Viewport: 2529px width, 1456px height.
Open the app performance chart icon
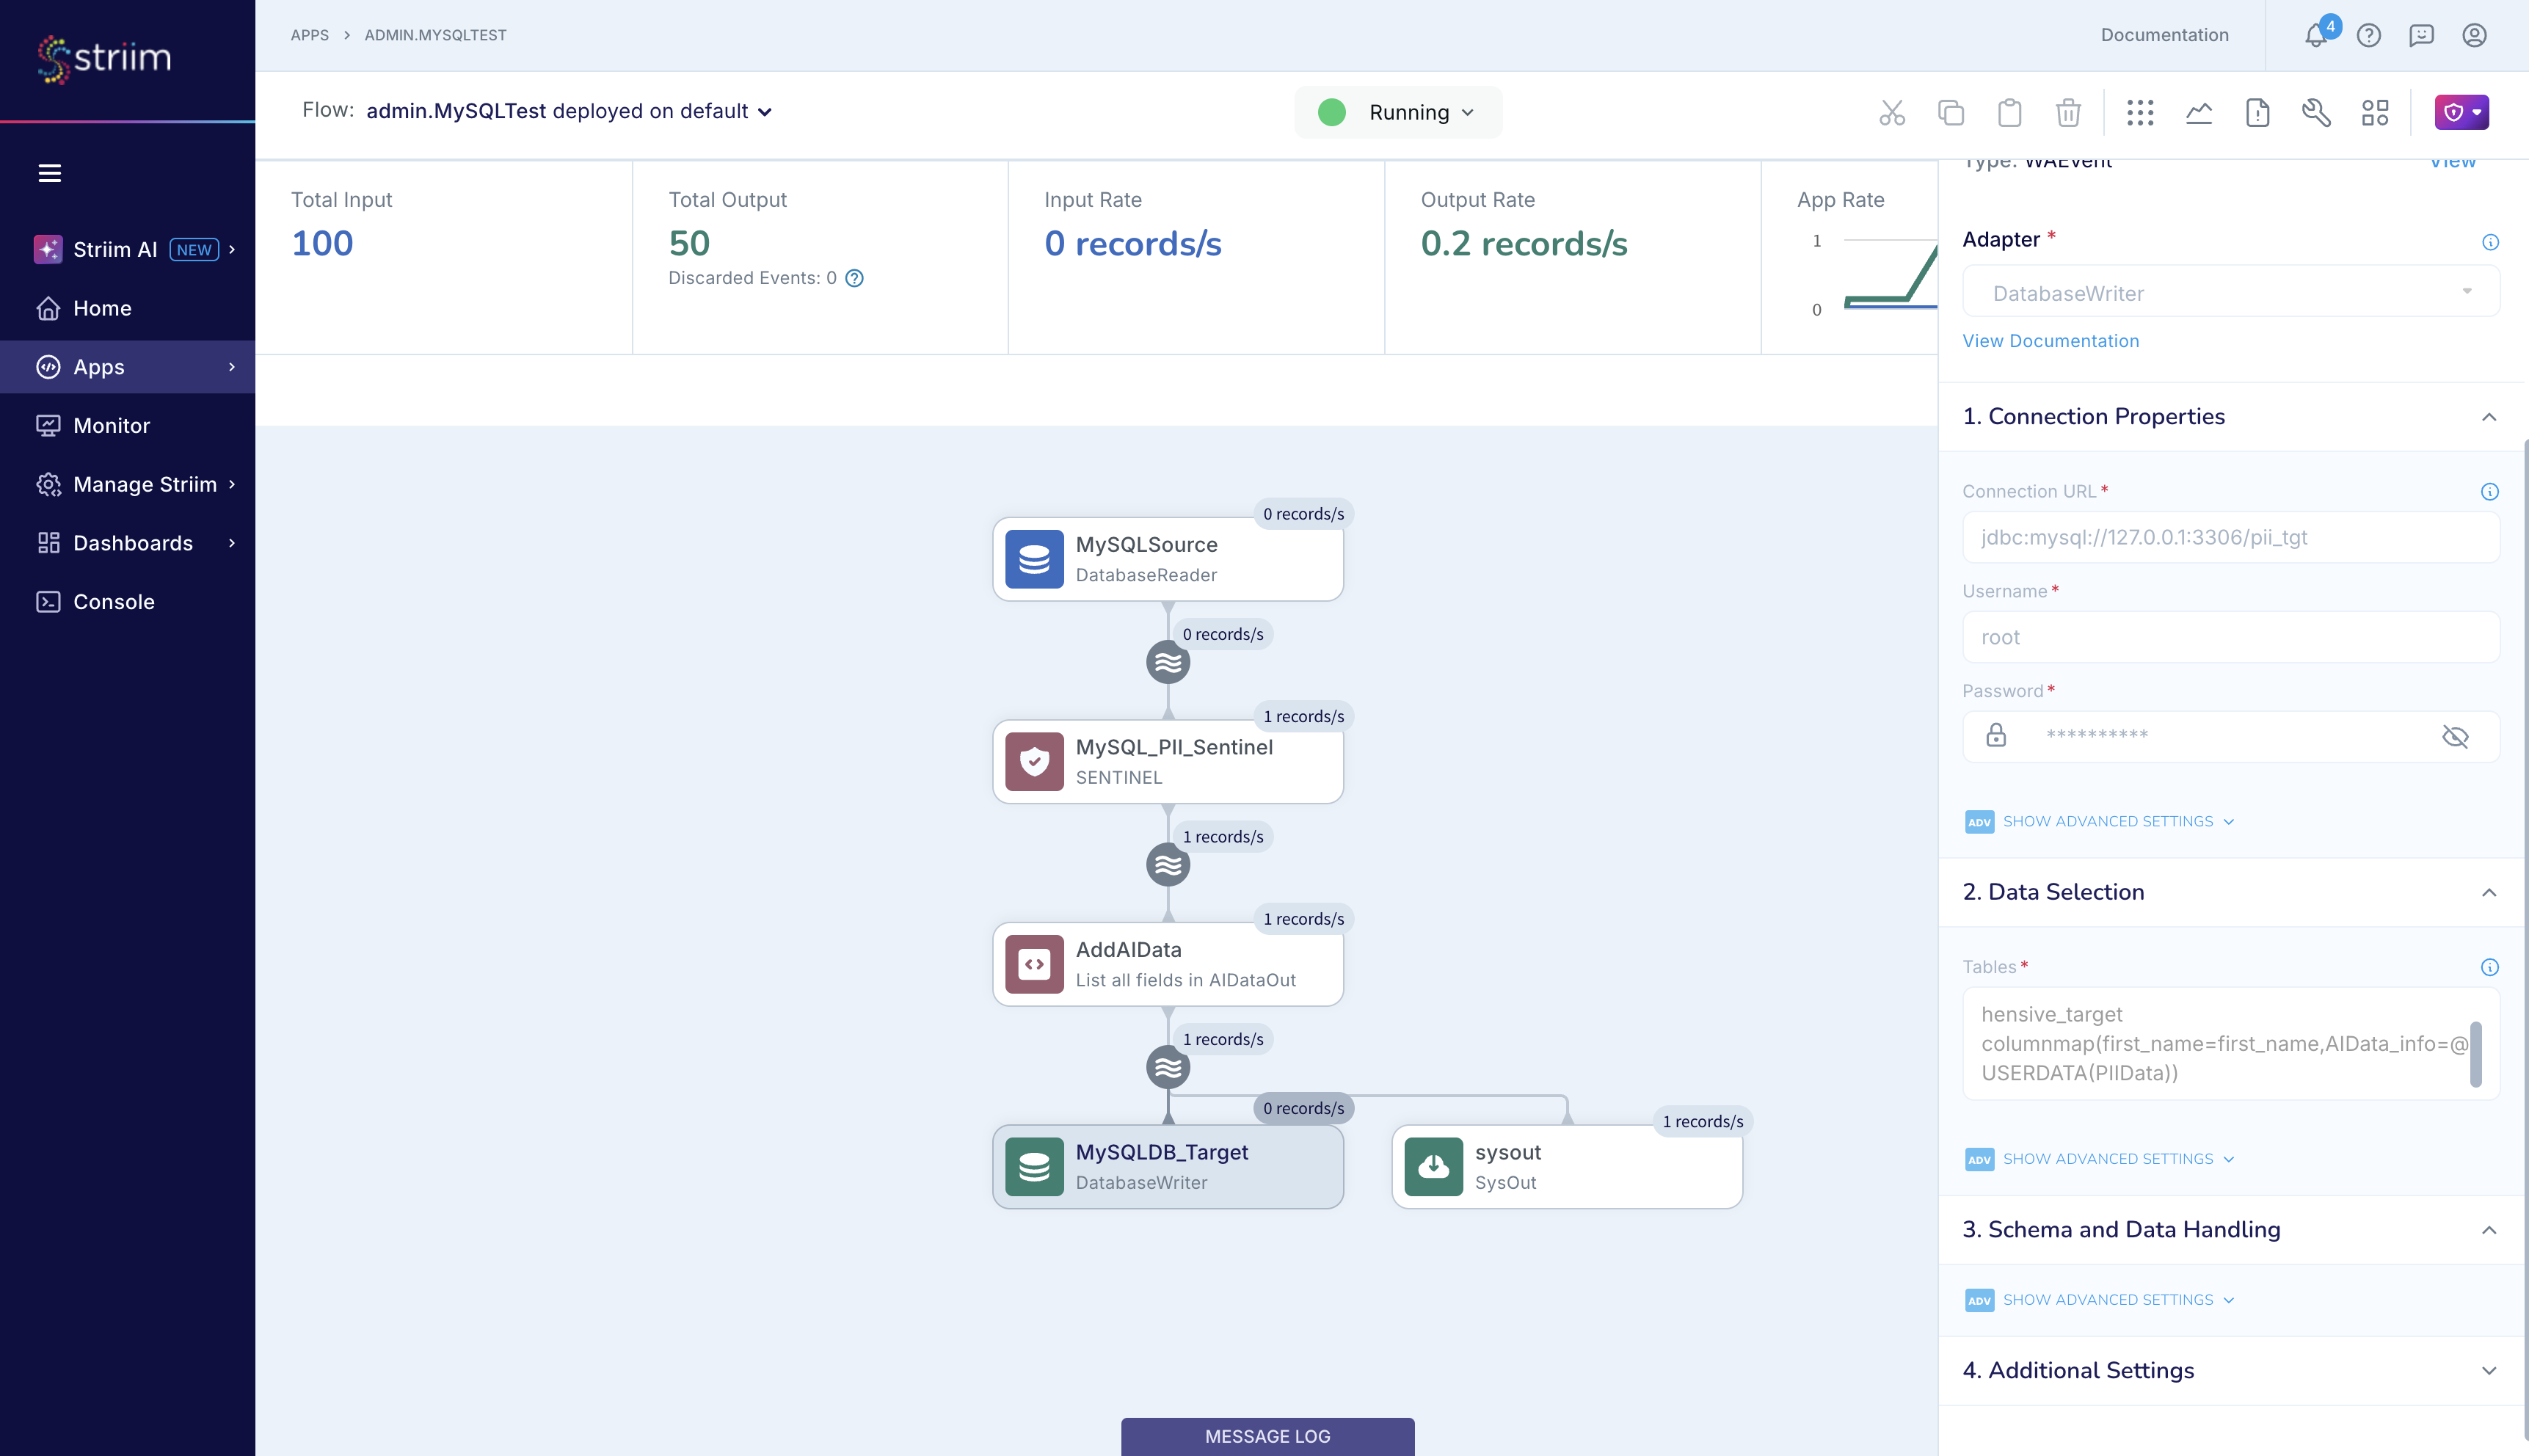click(2199, 112)
